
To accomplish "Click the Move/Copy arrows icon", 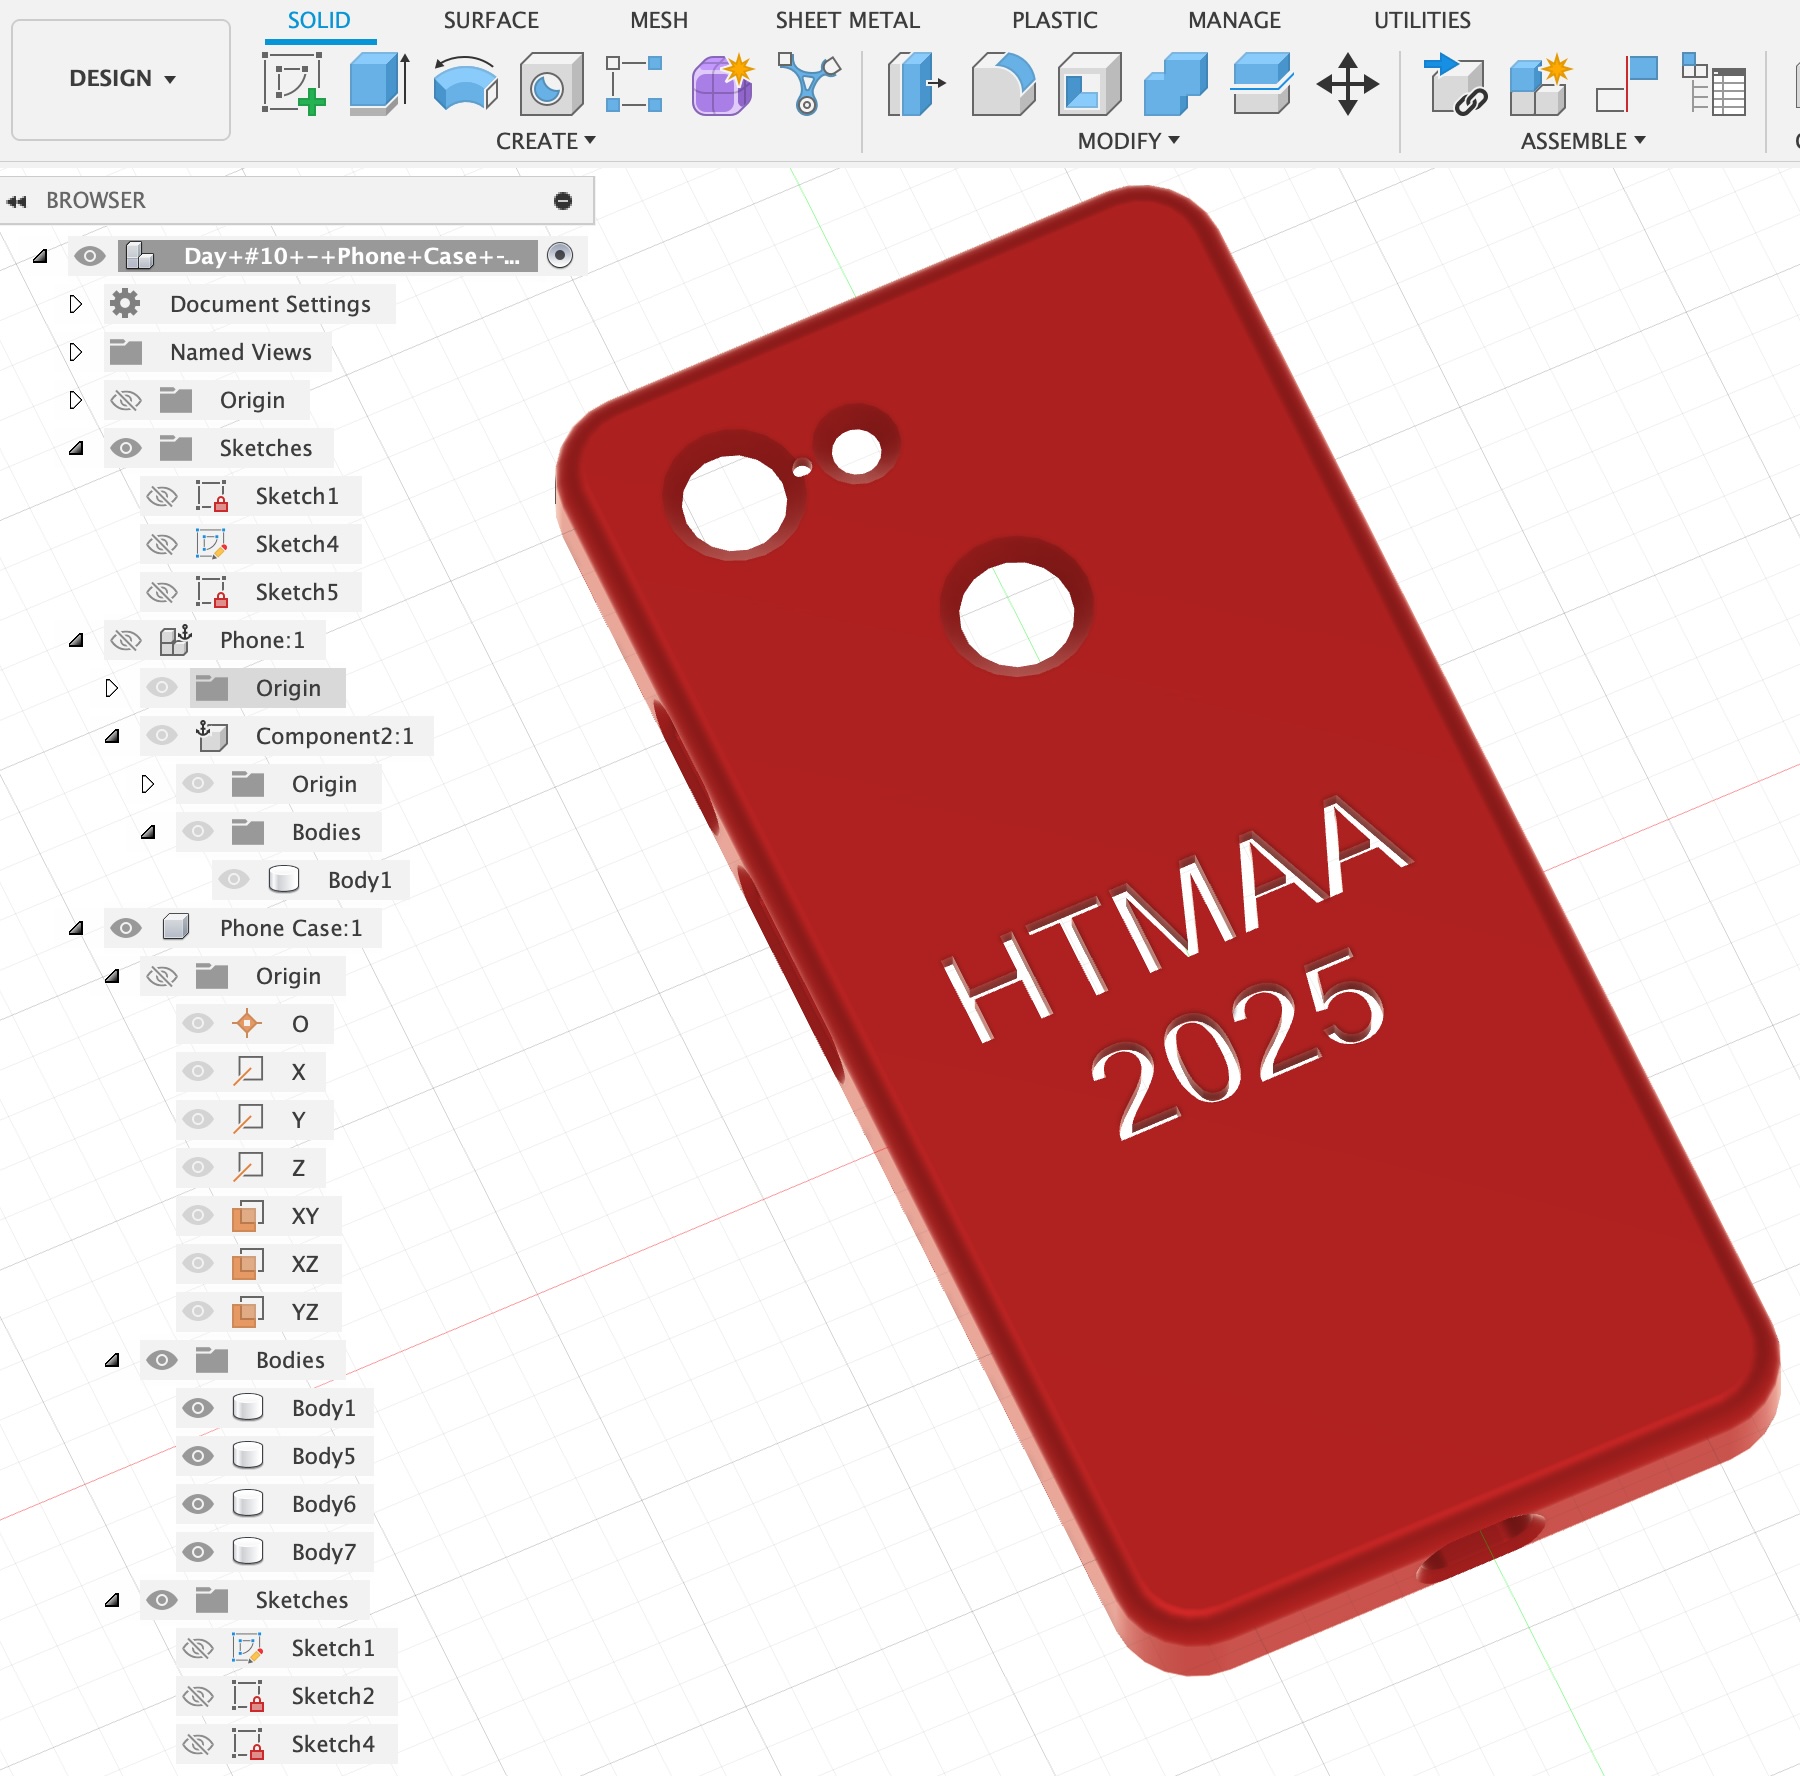I will (1347, 84).
